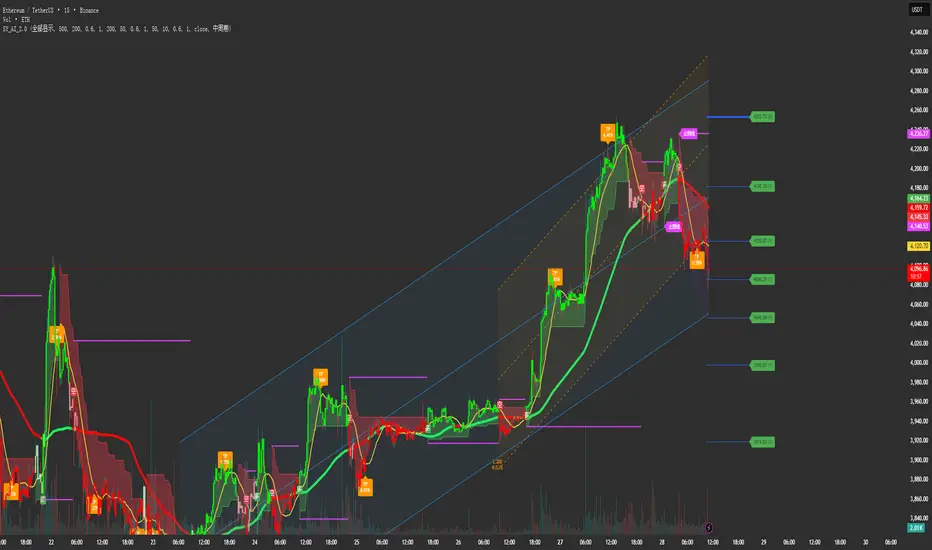Click the 4,000.00 price scale tick
This screenshot has height=550, width=932.
click(x=919, y=363)
